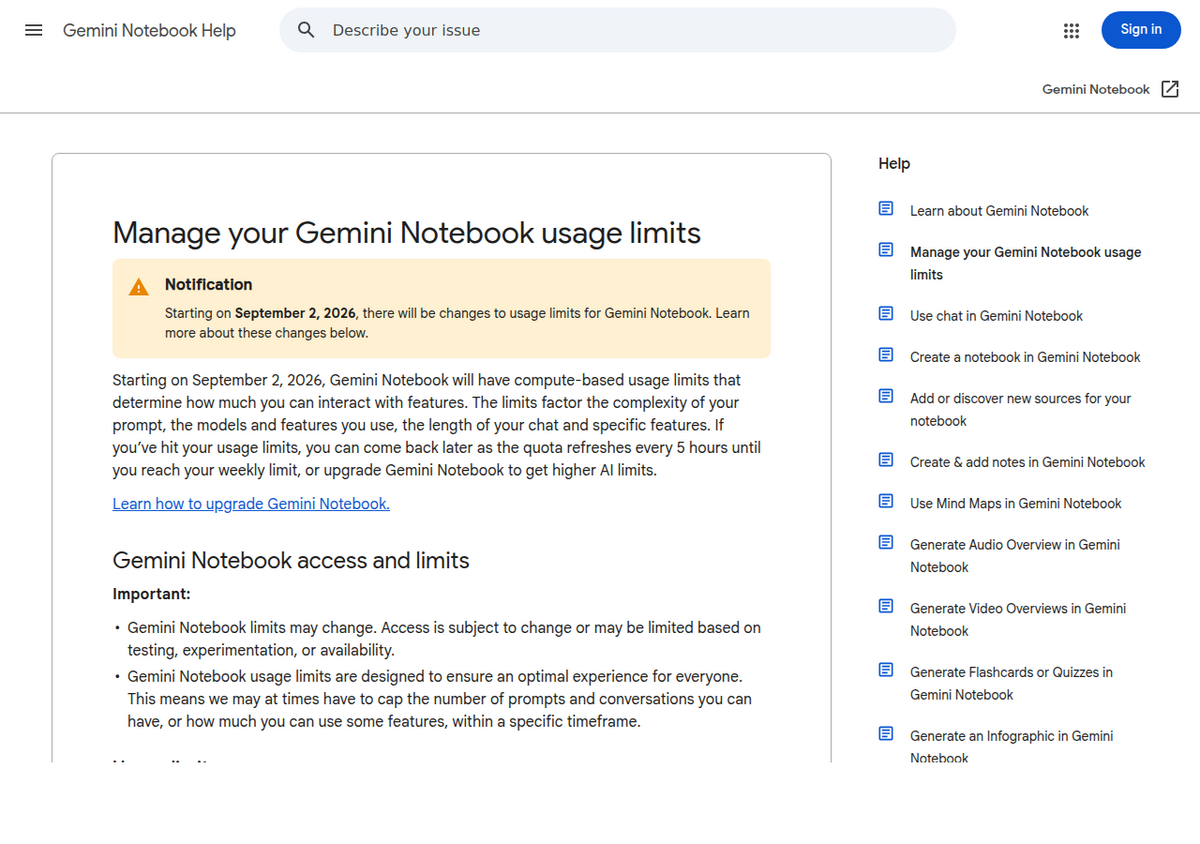Click the page heading Manage your Gemini Notebook usage limits
1200x844 pixels.
pyautogui.click(x=406, y=232)
